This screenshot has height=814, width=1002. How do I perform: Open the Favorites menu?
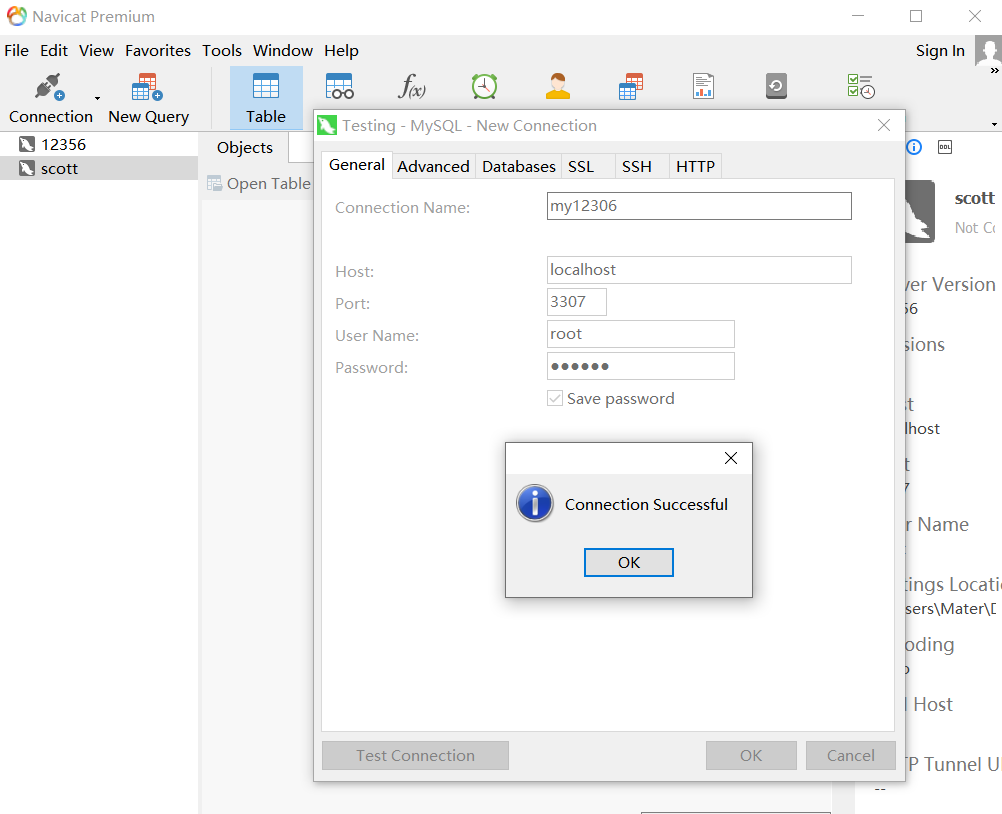pyautogui.click(x=158, y=50)
